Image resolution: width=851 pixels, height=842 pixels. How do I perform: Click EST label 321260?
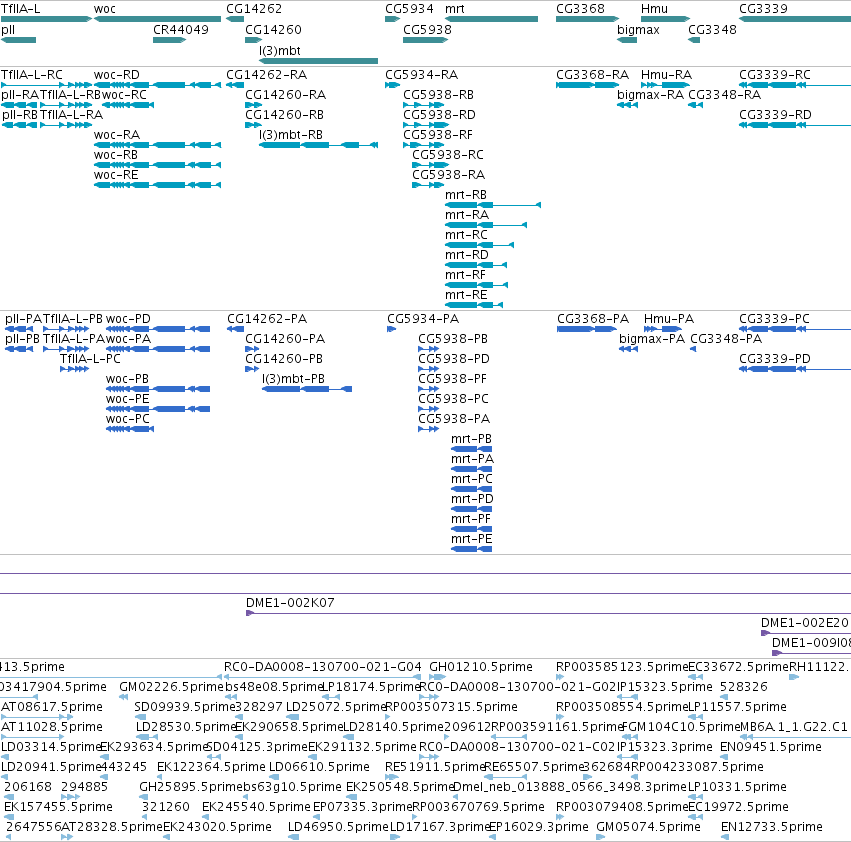point(166,807)
